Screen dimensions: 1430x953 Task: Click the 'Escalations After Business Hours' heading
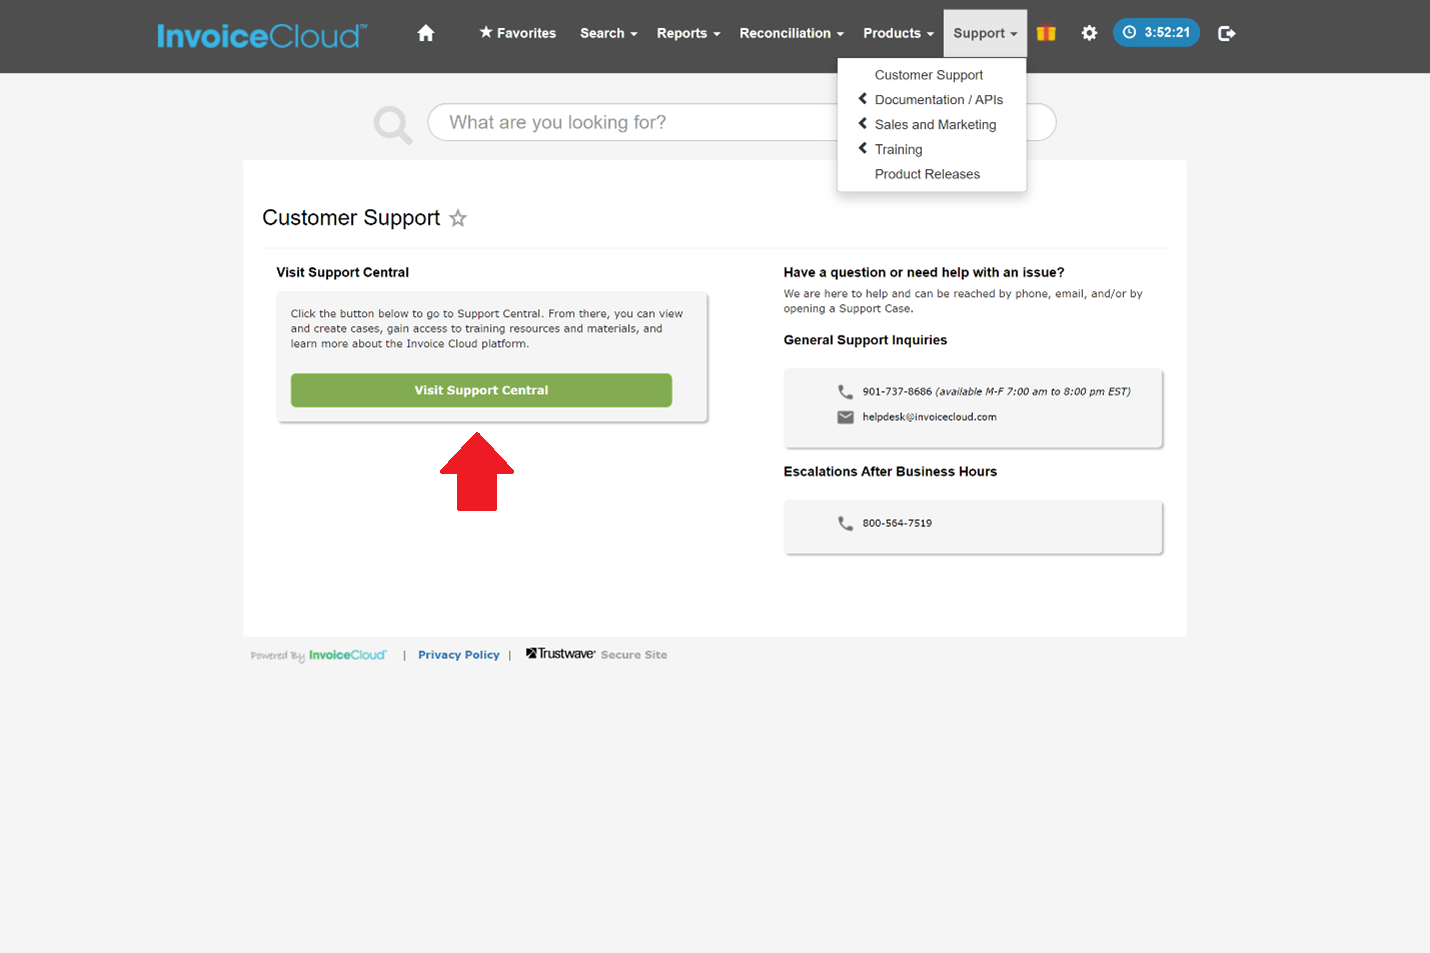coord(890,472)
